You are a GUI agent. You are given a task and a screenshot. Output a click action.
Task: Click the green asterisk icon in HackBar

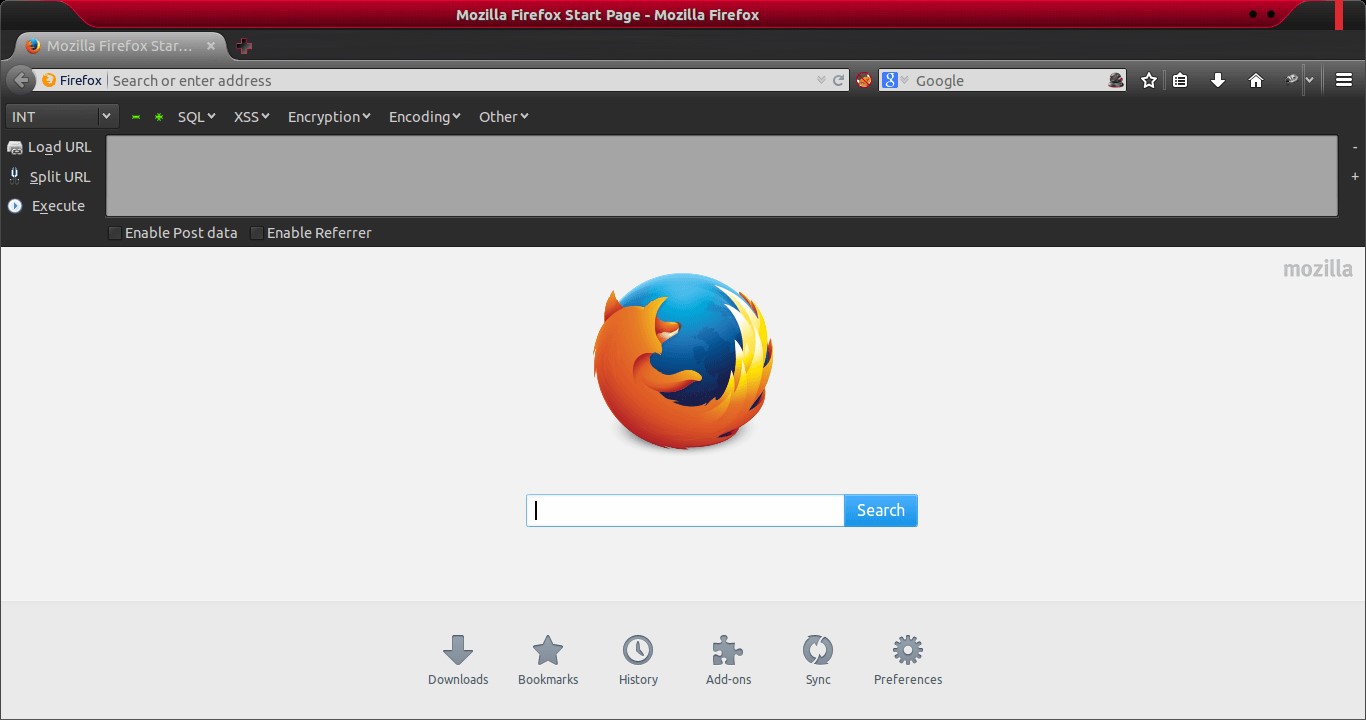(x=157, y=117)
